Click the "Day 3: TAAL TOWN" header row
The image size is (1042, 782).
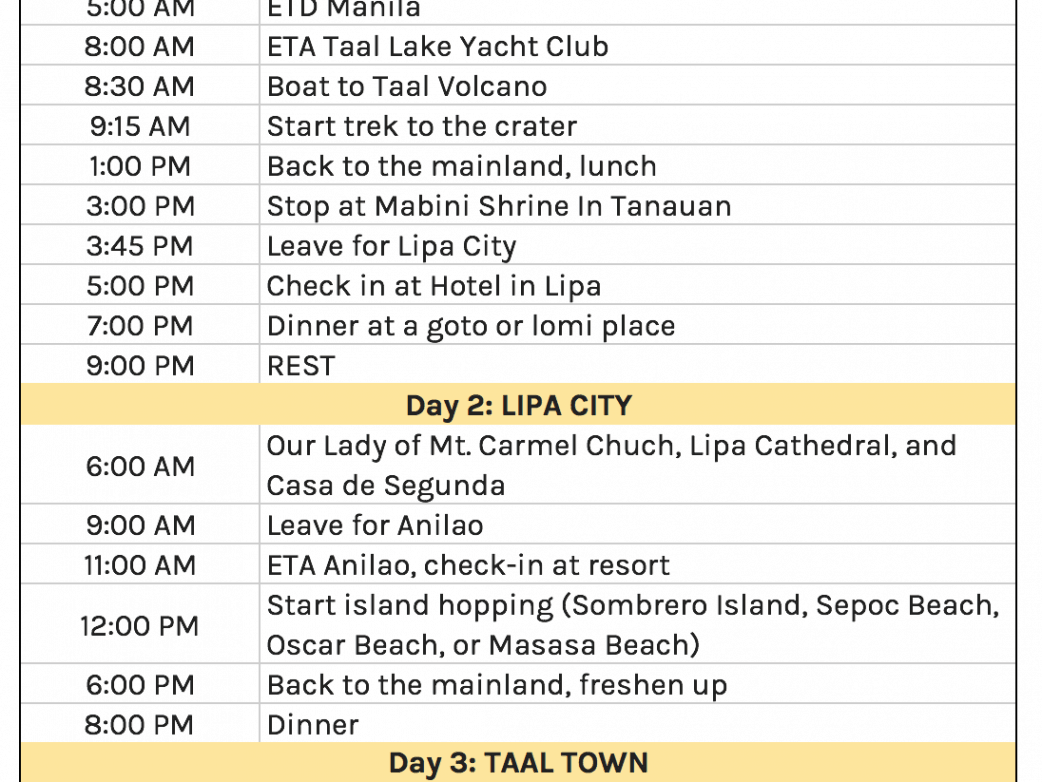tap(518, 764)
